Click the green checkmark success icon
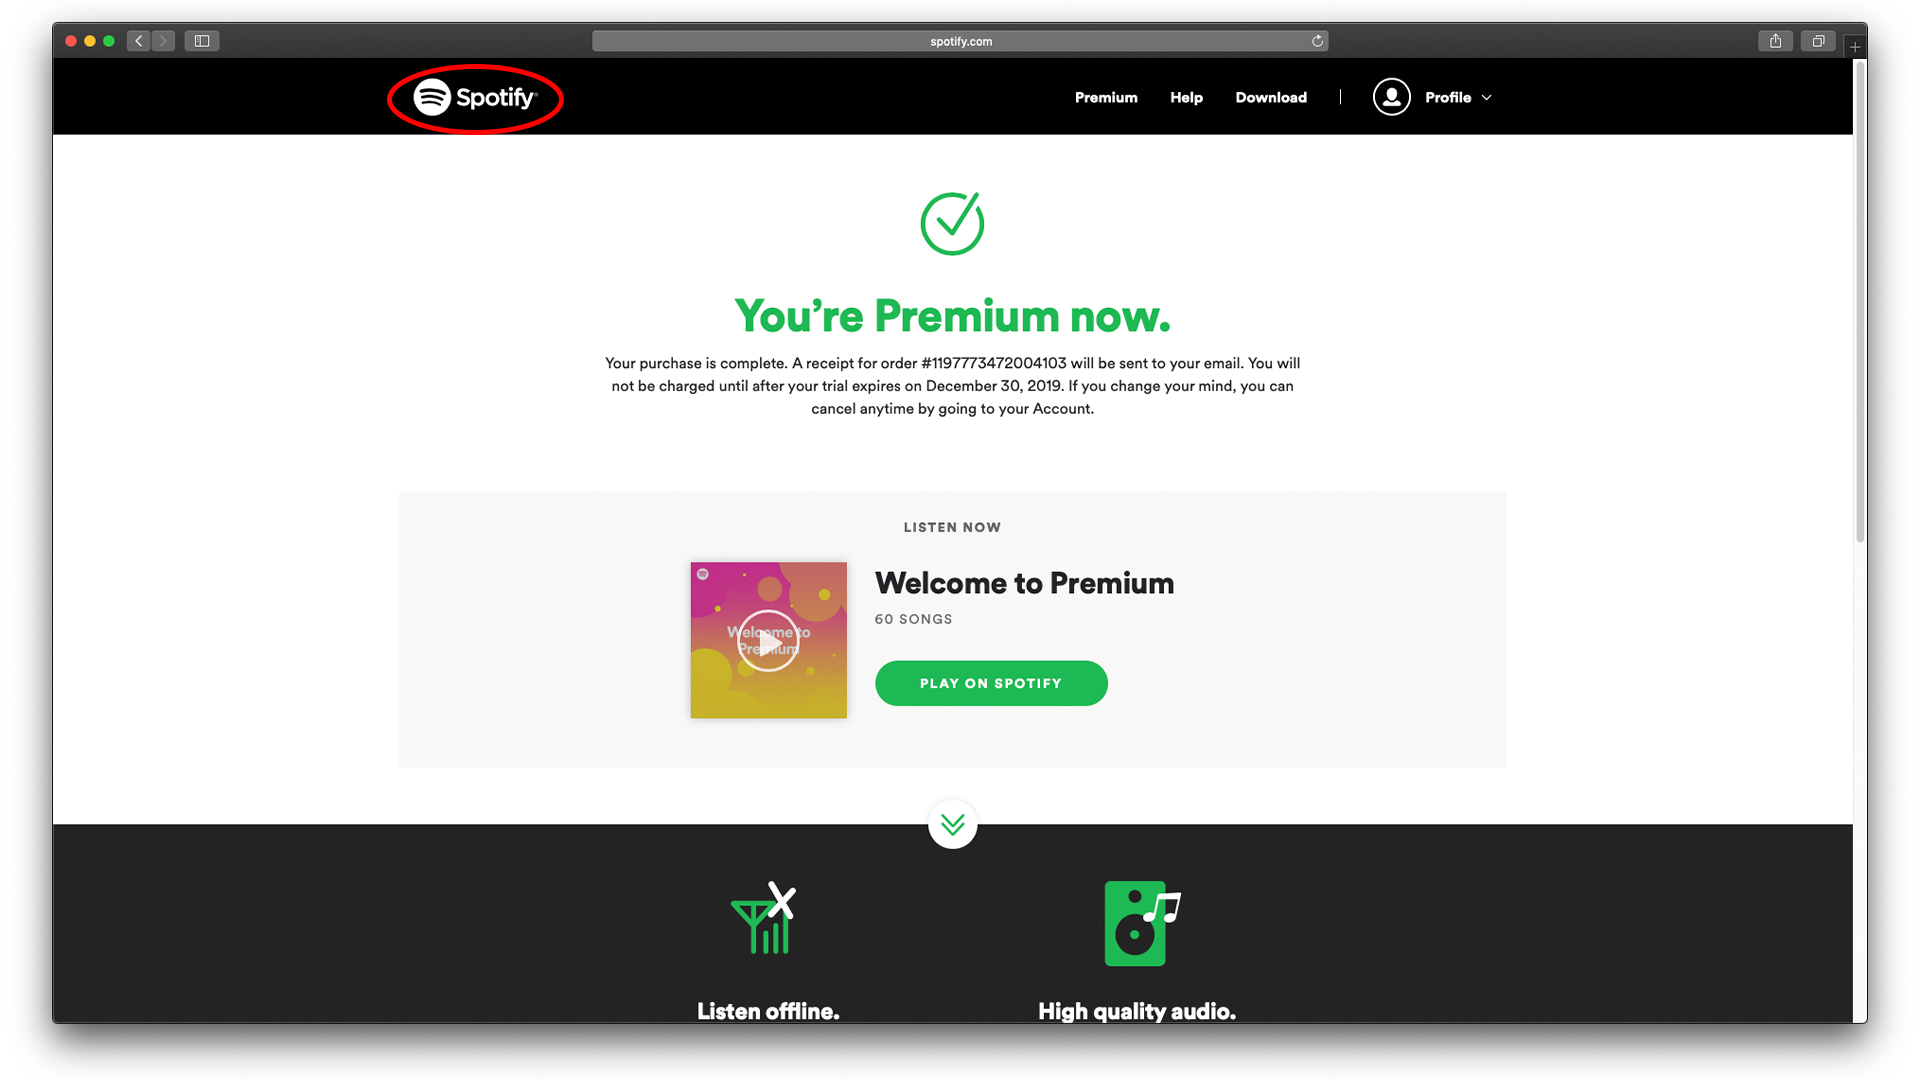The image size is (1920, 1080). point(952,224)
